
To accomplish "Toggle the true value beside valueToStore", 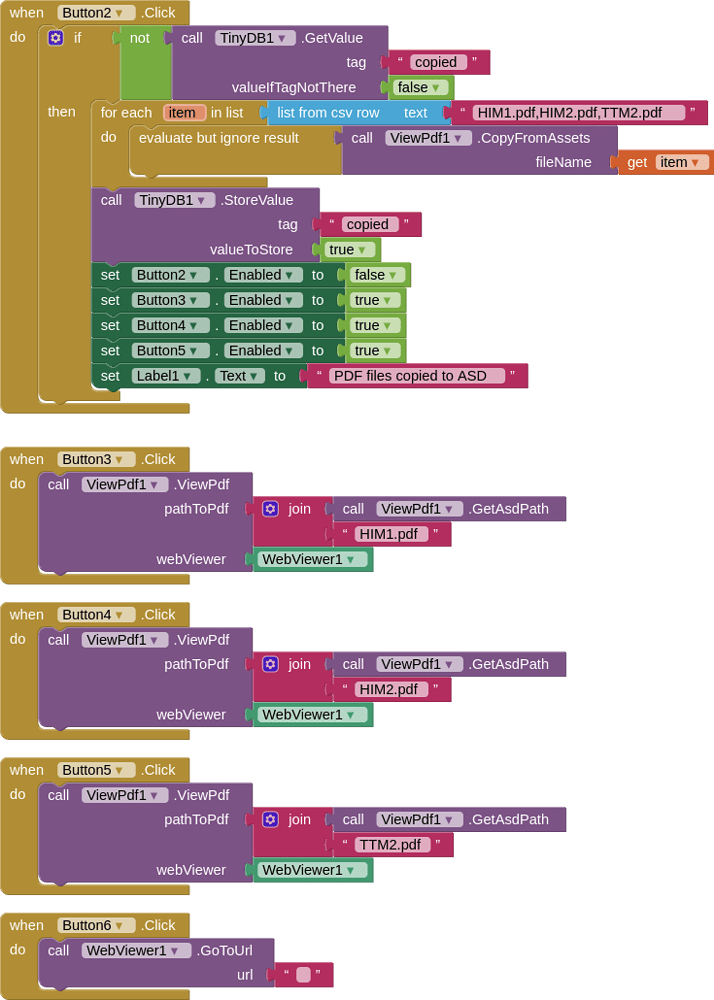I will tap(350, 250).
